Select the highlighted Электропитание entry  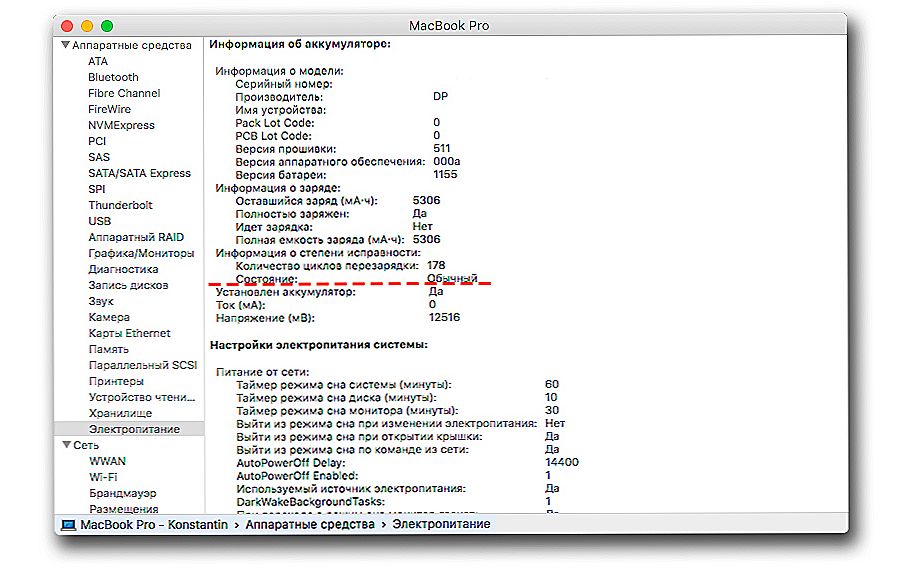coord(129,429)
